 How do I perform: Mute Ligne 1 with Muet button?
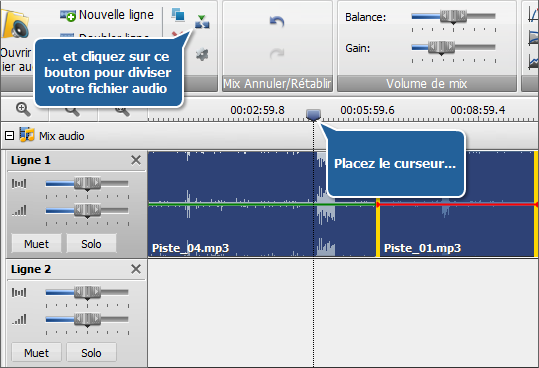(x=36, y=244)
